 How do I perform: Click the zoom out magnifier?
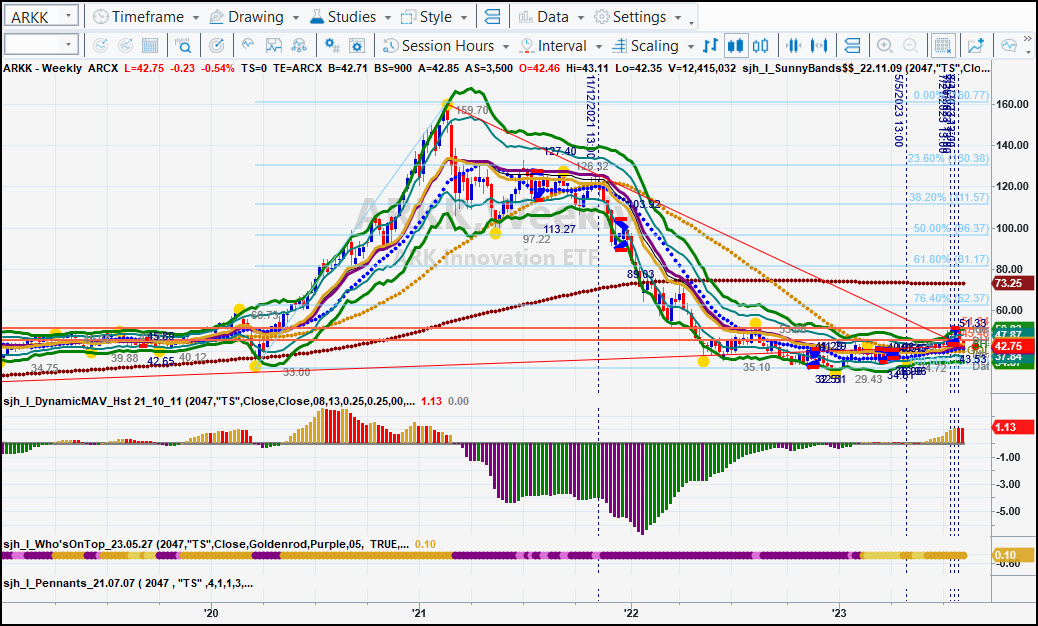point(910,46)
